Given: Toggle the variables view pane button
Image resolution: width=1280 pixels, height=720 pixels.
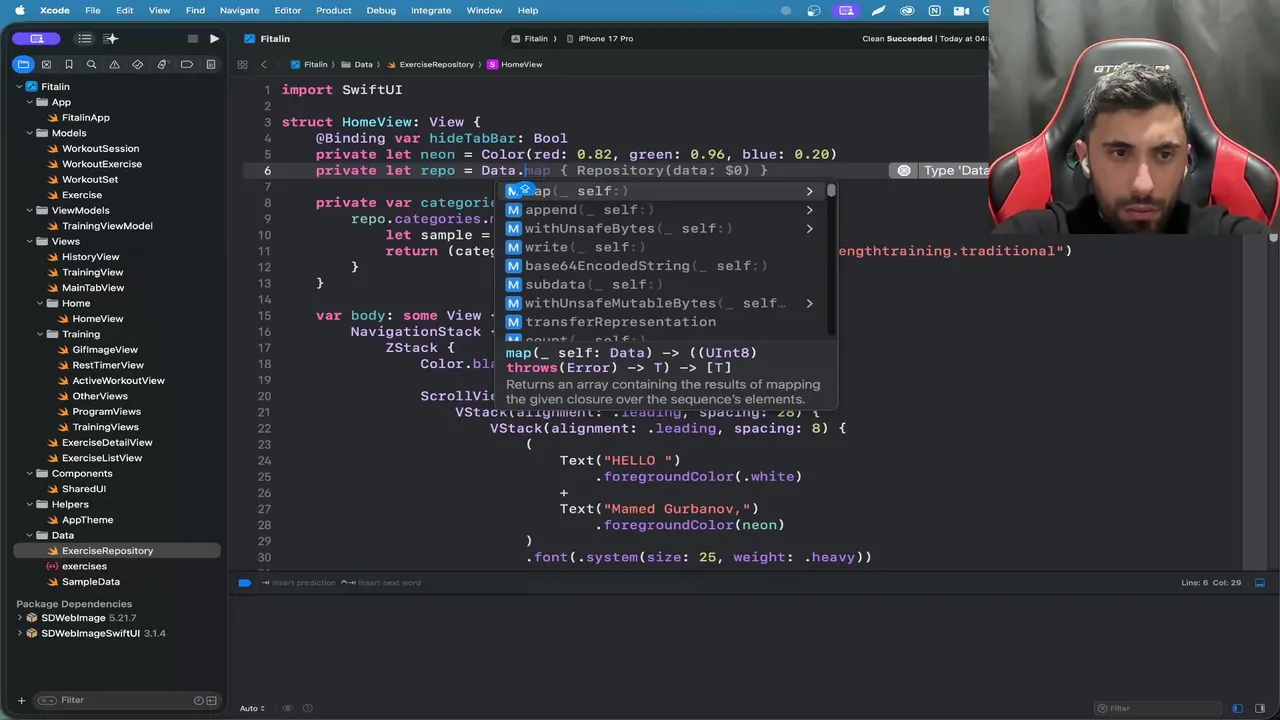Looking at the screenshot, I should [x=1237, y=708].
